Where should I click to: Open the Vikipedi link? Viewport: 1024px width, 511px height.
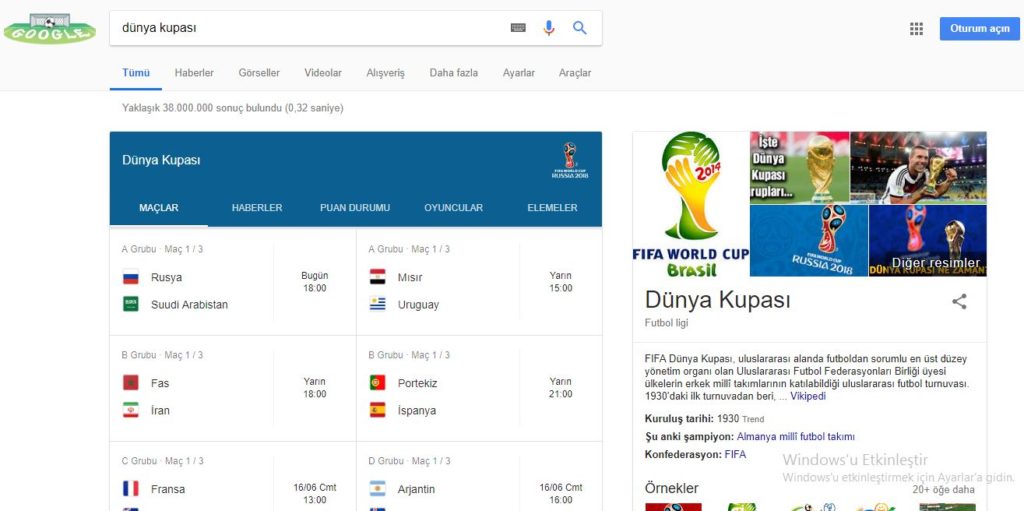[x=808, y=396]
